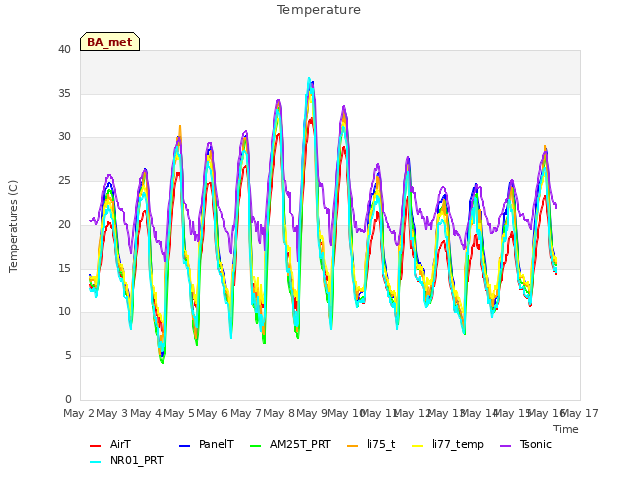Screen dimensions: 640x480
Task: Select the AM25T_PRT legend entry
Action: (x=300, y=444)
